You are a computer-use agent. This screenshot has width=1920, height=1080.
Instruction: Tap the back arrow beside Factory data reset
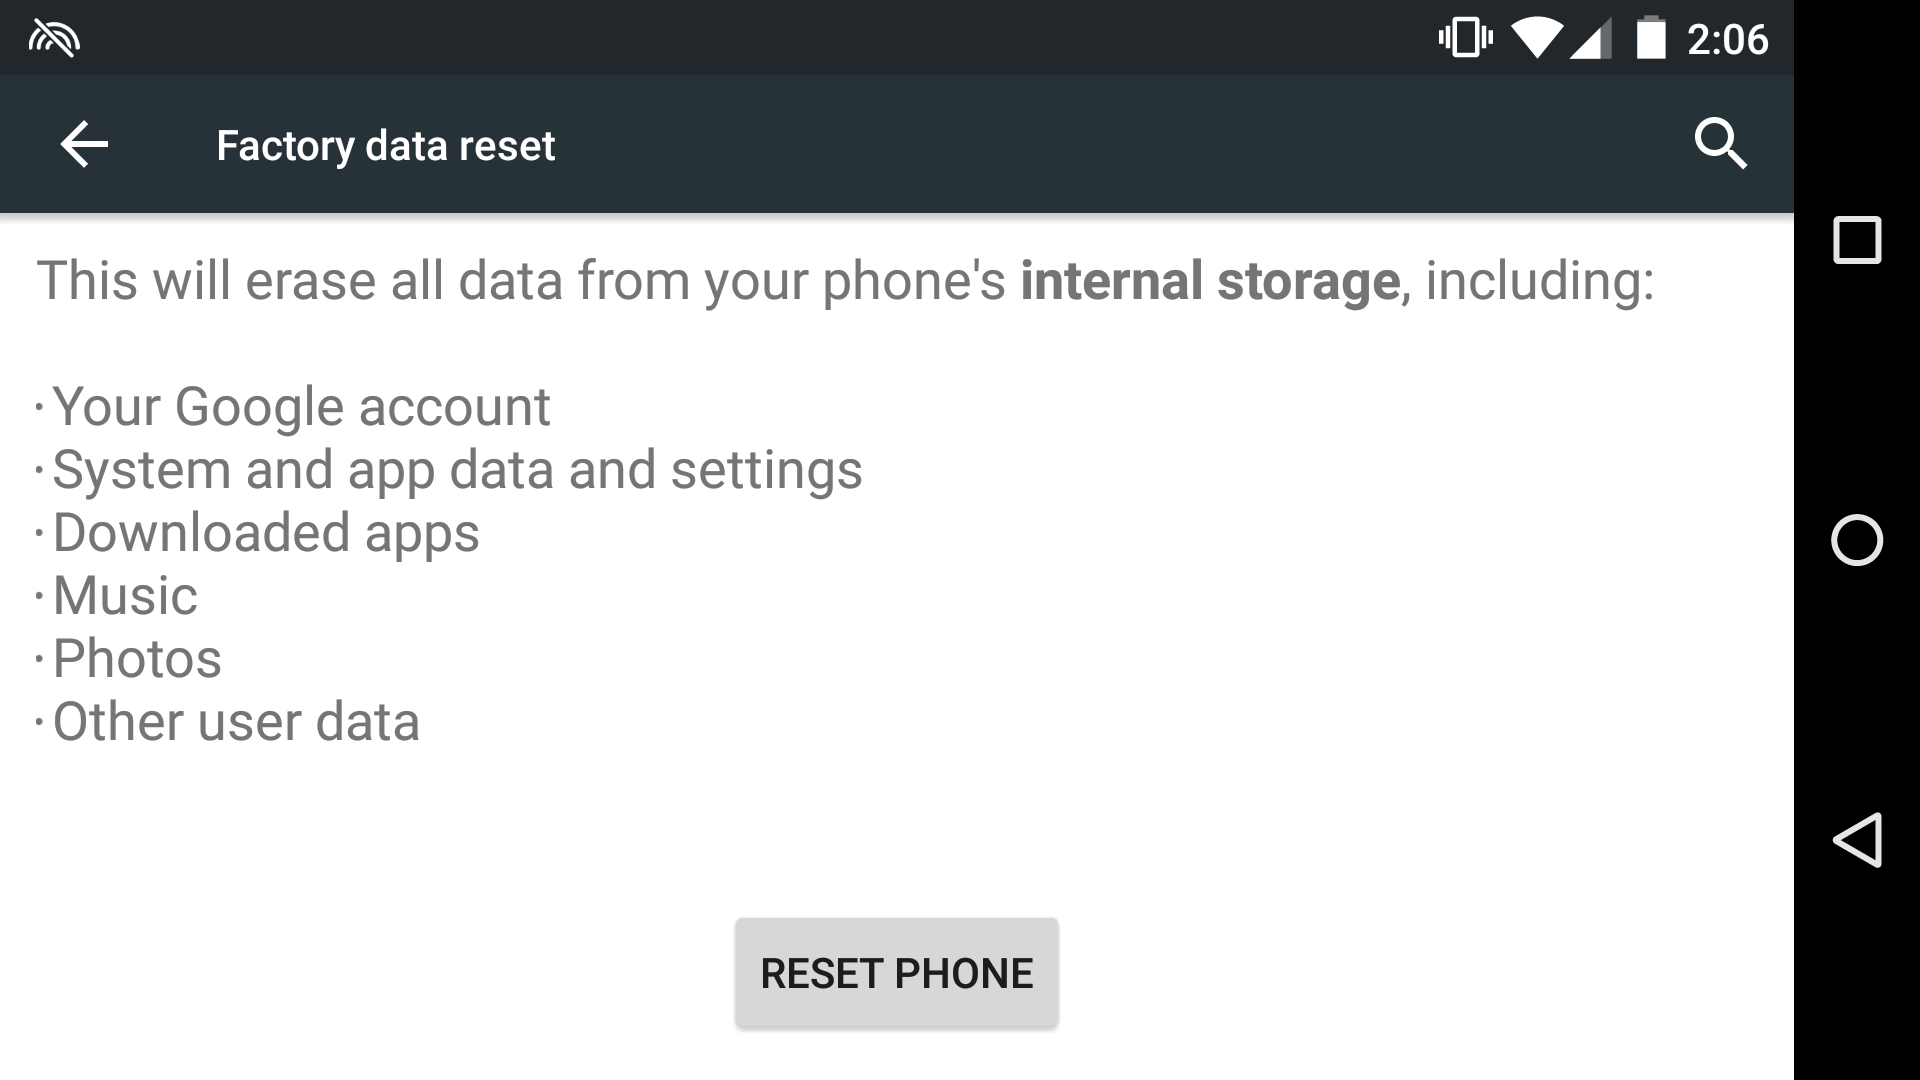(x=83, y=144)
